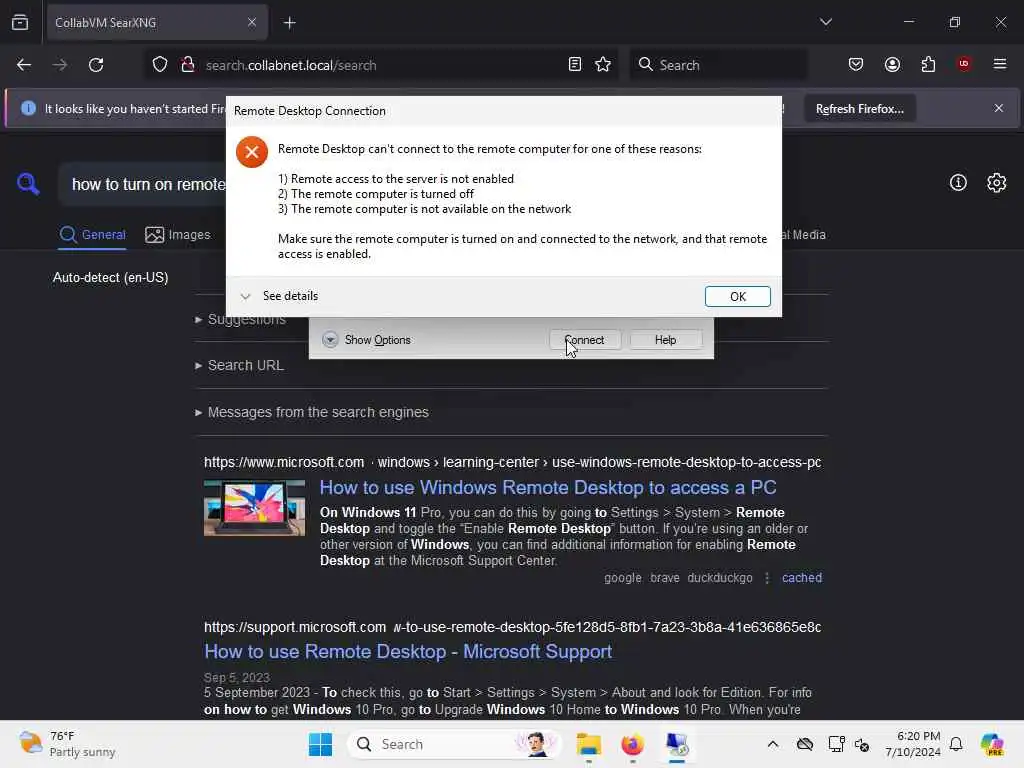Open How to use Remote Desktop - Microsoft Support

pos(408,652)
